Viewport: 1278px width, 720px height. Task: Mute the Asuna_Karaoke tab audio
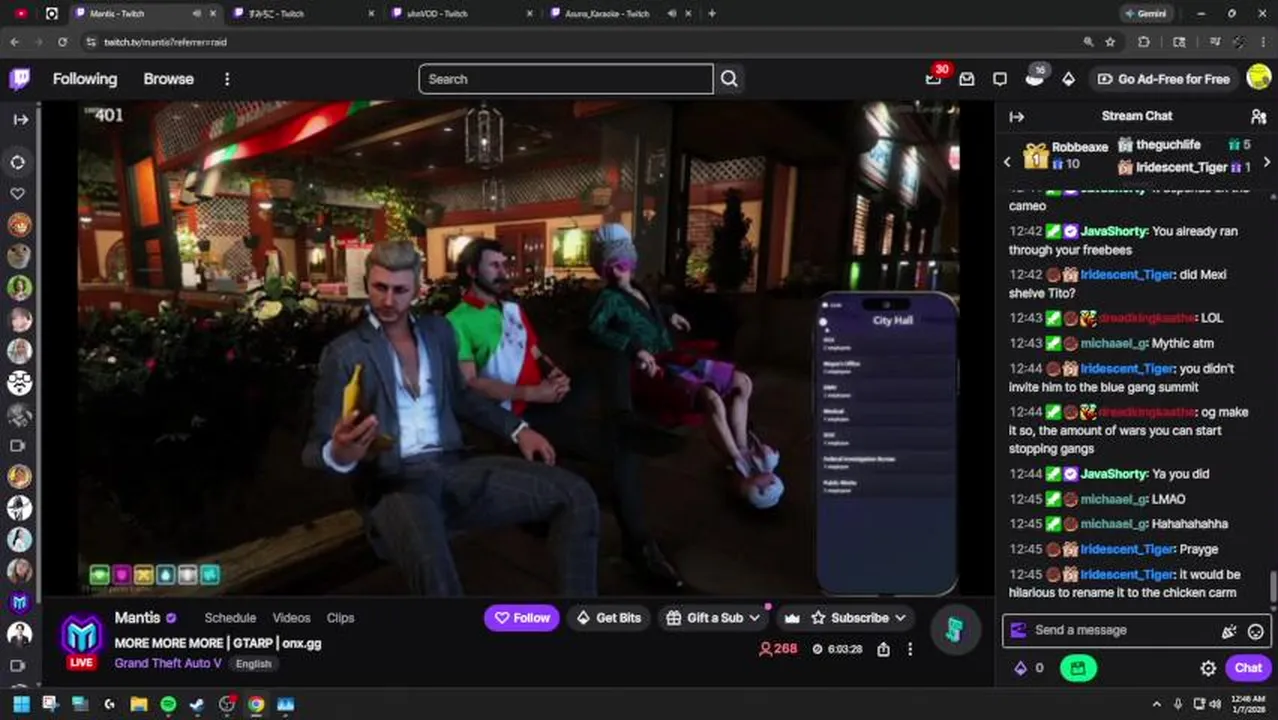672,14
